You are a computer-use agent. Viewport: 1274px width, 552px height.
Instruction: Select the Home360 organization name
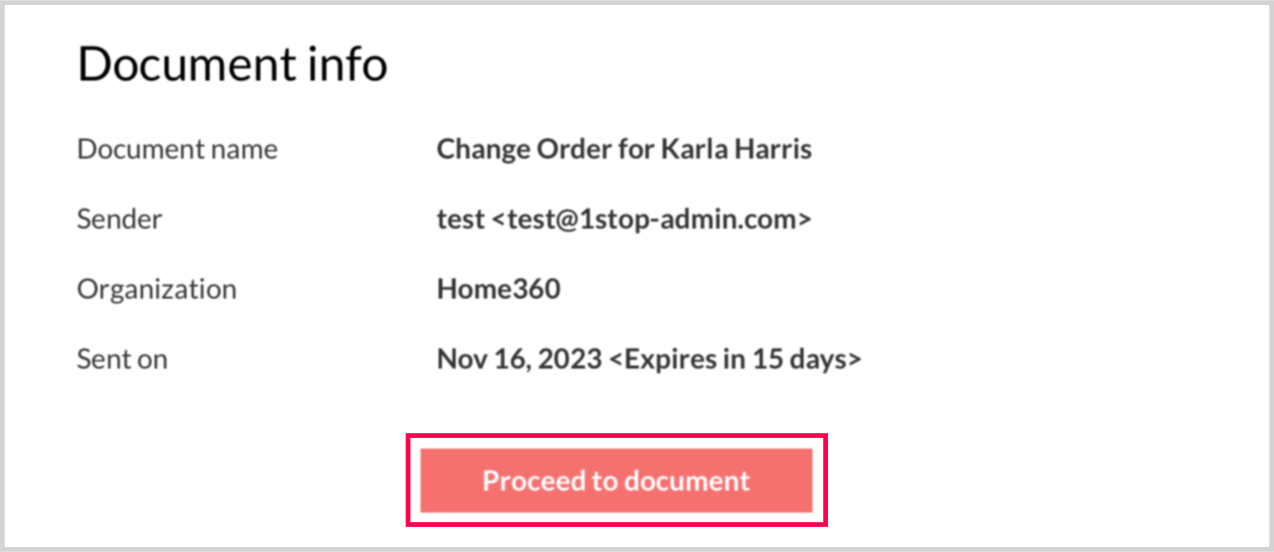498,289
